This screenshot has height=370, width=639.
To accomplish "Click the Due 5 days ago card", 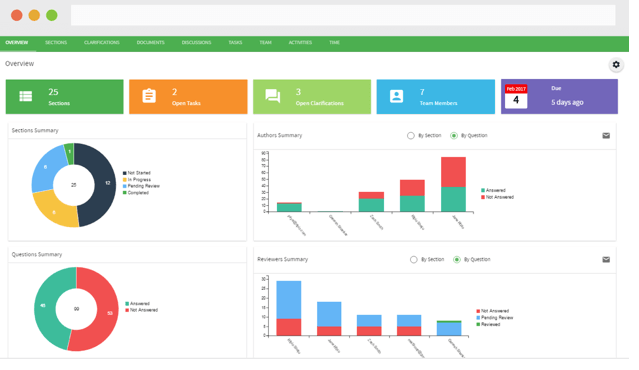I will click(559, 97).
